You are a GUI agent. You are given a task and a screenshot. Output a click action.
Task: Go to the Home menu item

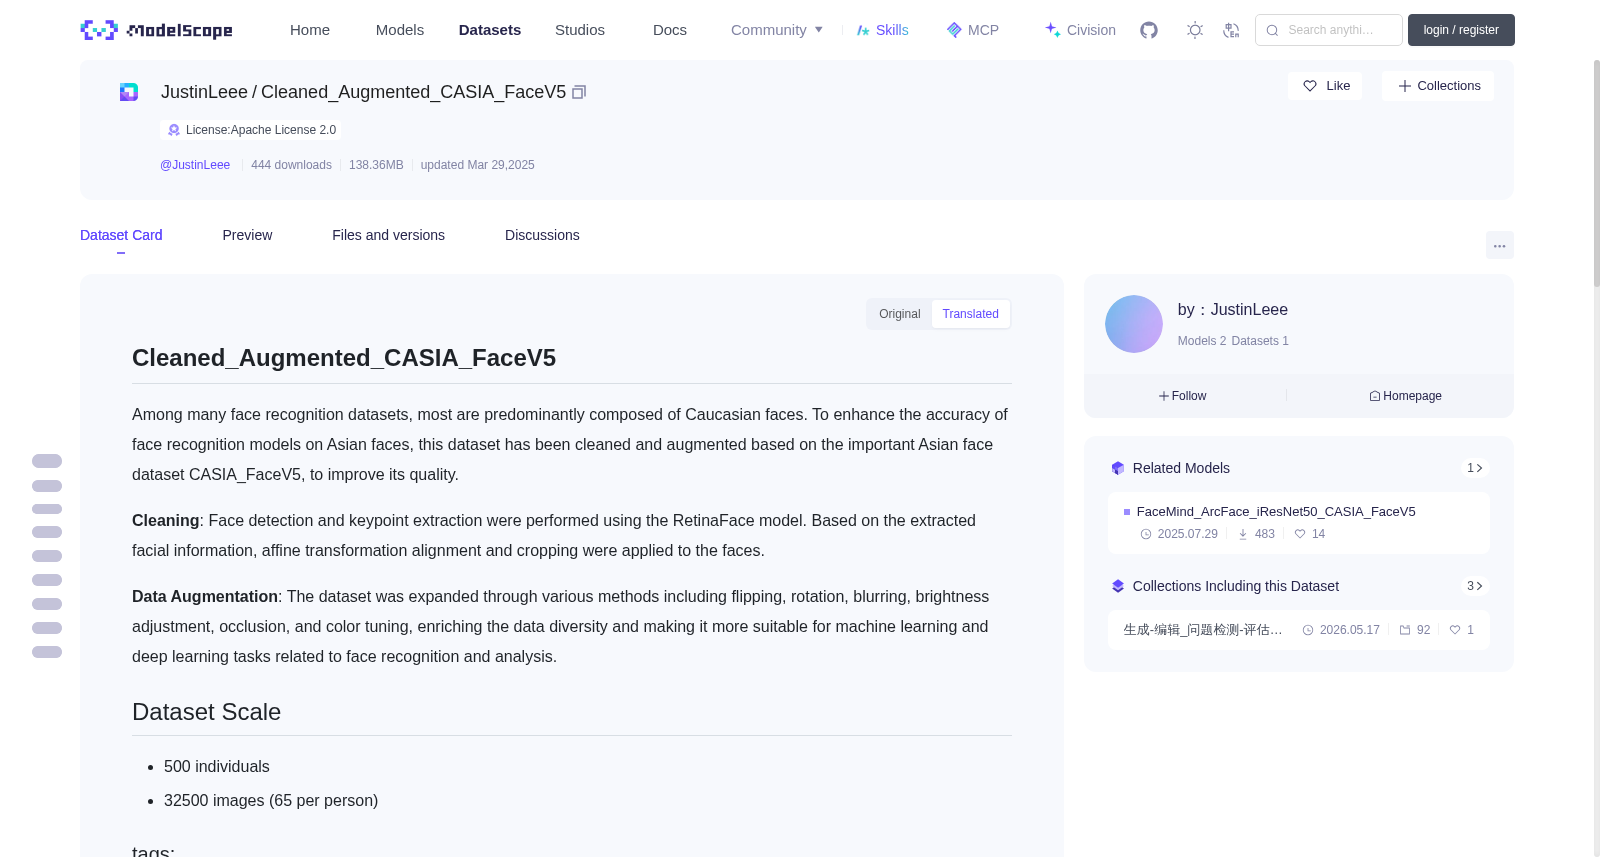310,30
